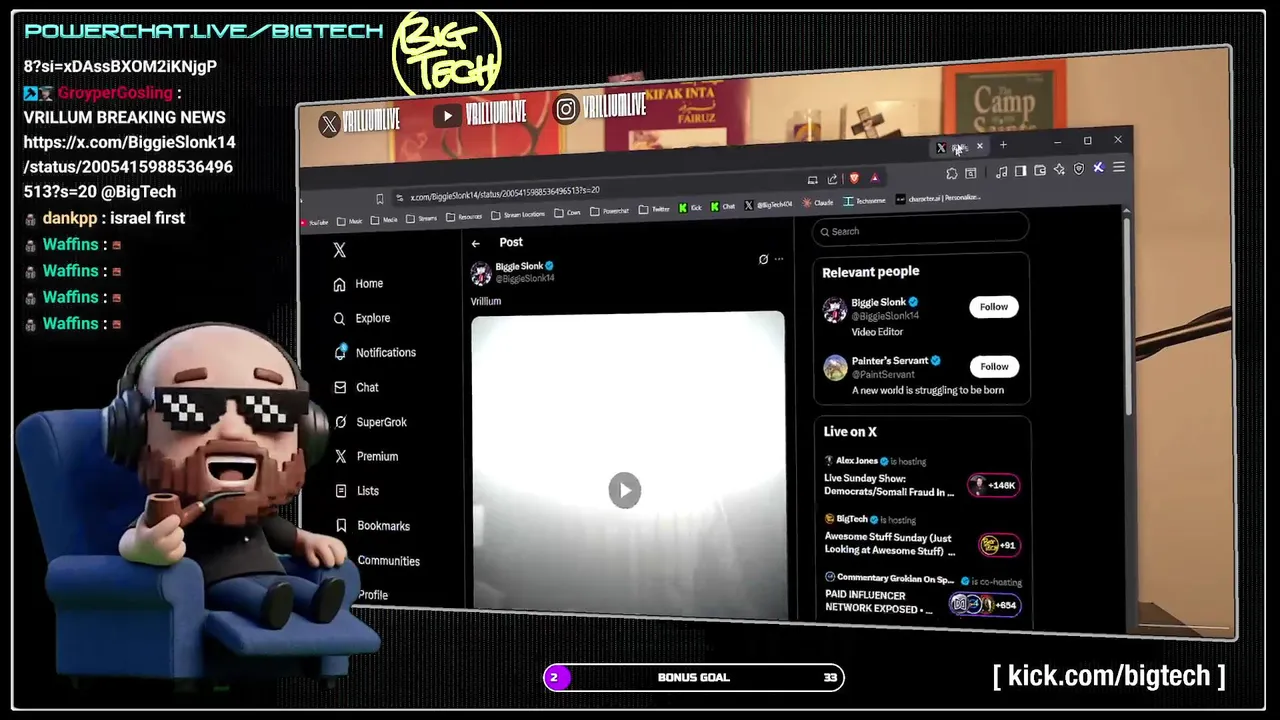Viewport: 1280px width, 720px height.
Task: Open the Twitter bookmarks folder
Action: [x=655, y=209]
